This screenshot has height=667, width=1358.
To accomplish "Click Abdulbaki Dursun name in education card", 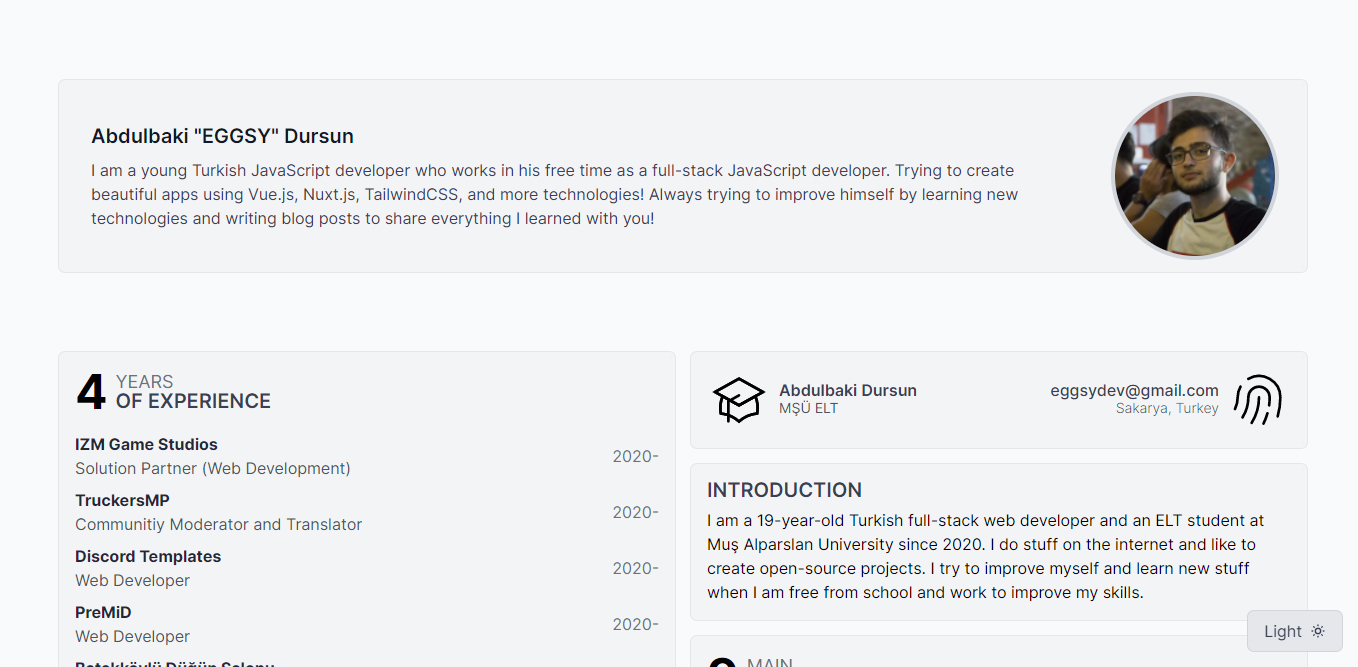I will point(847,390).
